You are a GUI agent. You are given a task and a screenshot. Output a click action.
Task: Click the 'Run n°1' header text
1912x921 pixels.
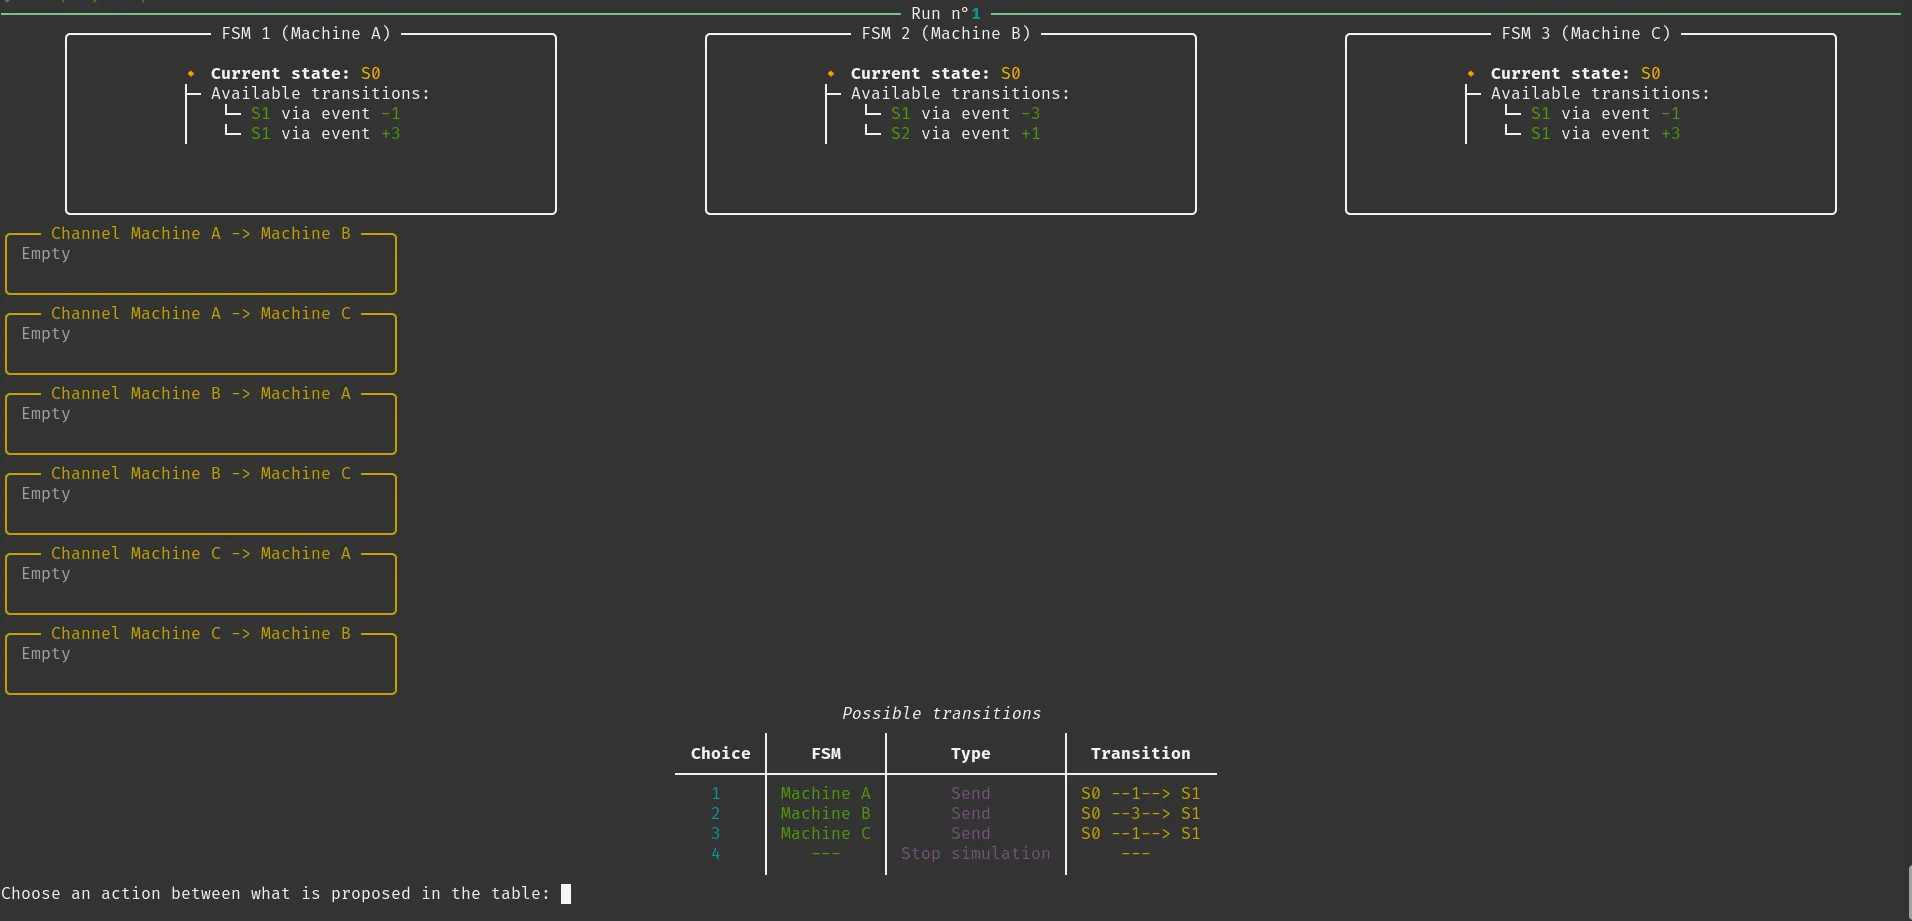(945, 14)
